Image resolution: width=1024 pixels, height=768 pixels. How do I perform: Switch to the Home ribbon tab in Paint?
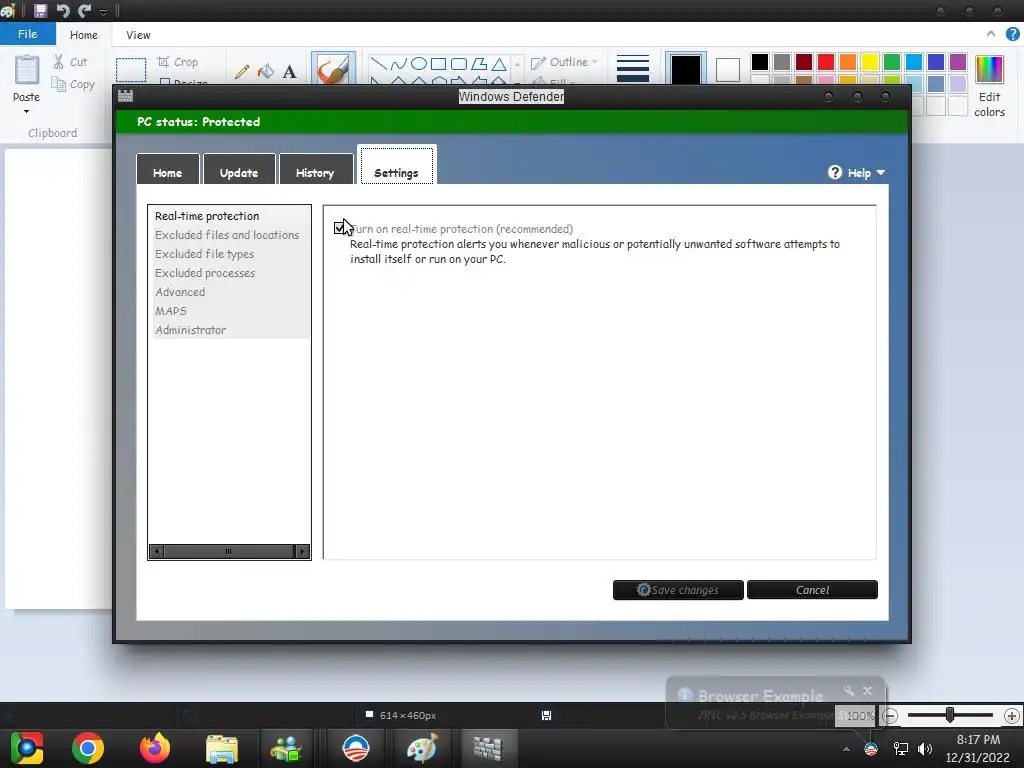[x=84, y=35]
